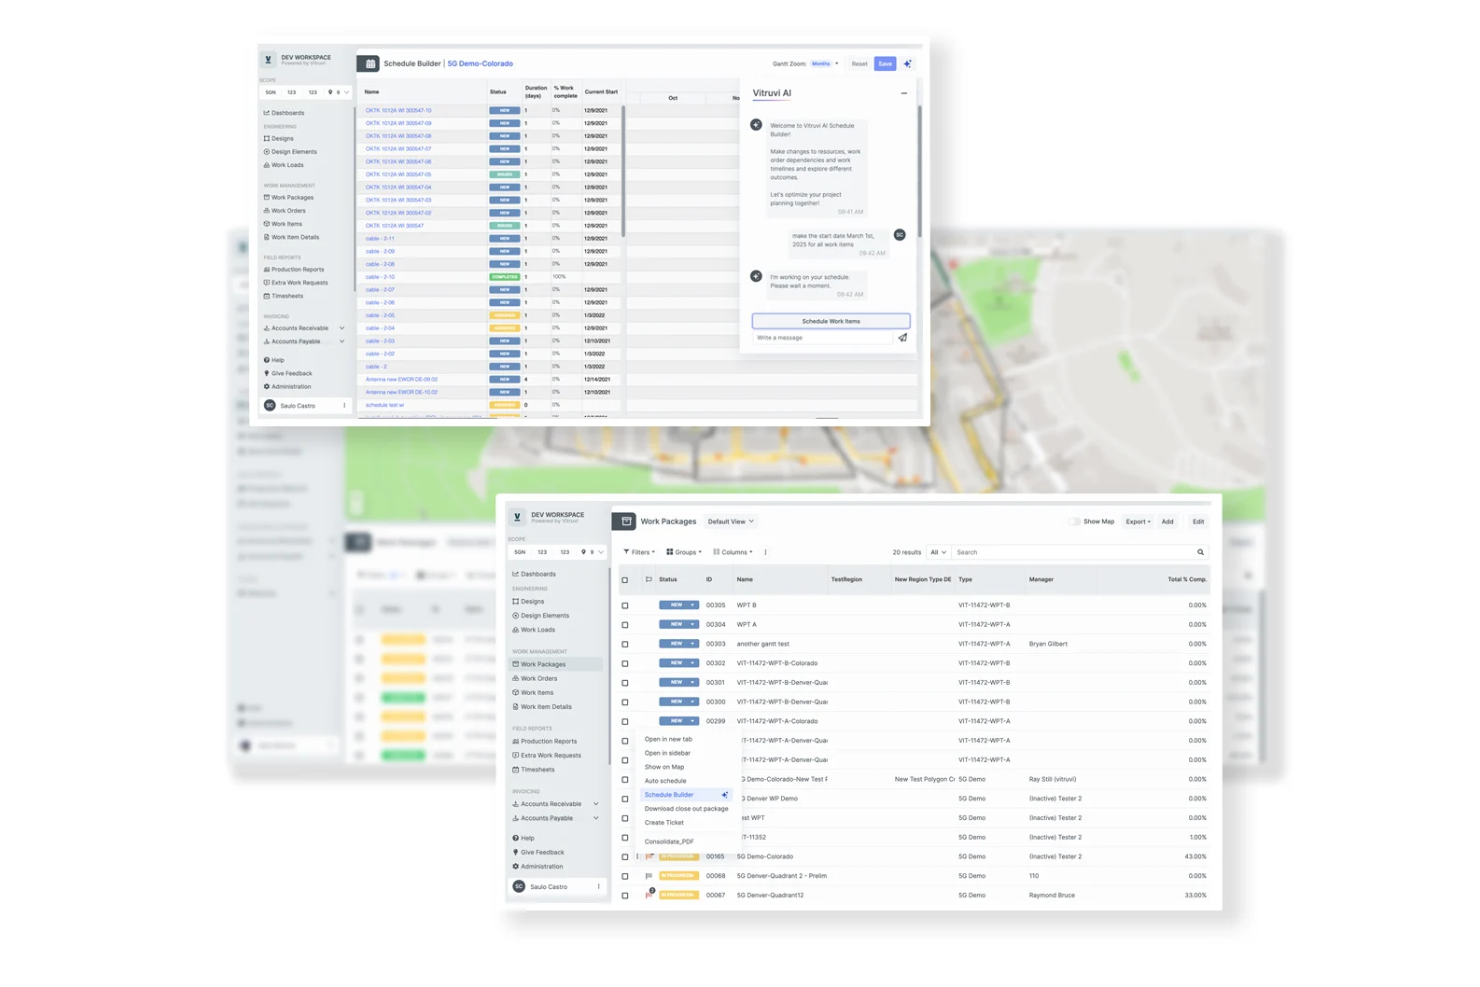Select 'Schedule Builder' in the context menu
This screenshot has height=987, width=1480.
click(x=670, y=795)
